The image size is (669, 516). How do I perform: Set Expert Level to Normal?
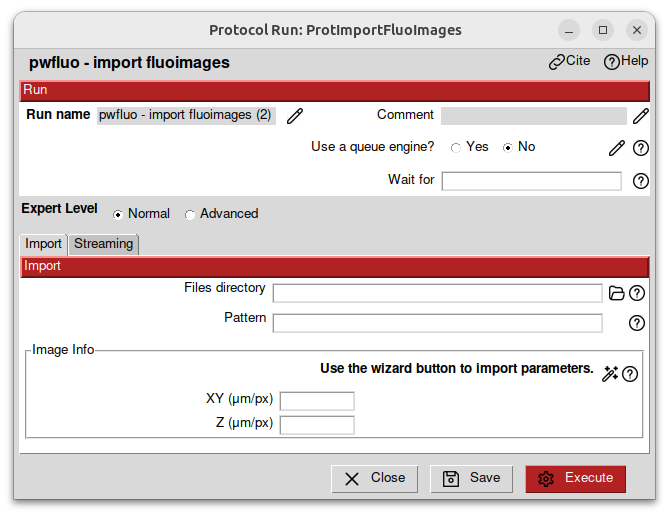click(118, 214)
